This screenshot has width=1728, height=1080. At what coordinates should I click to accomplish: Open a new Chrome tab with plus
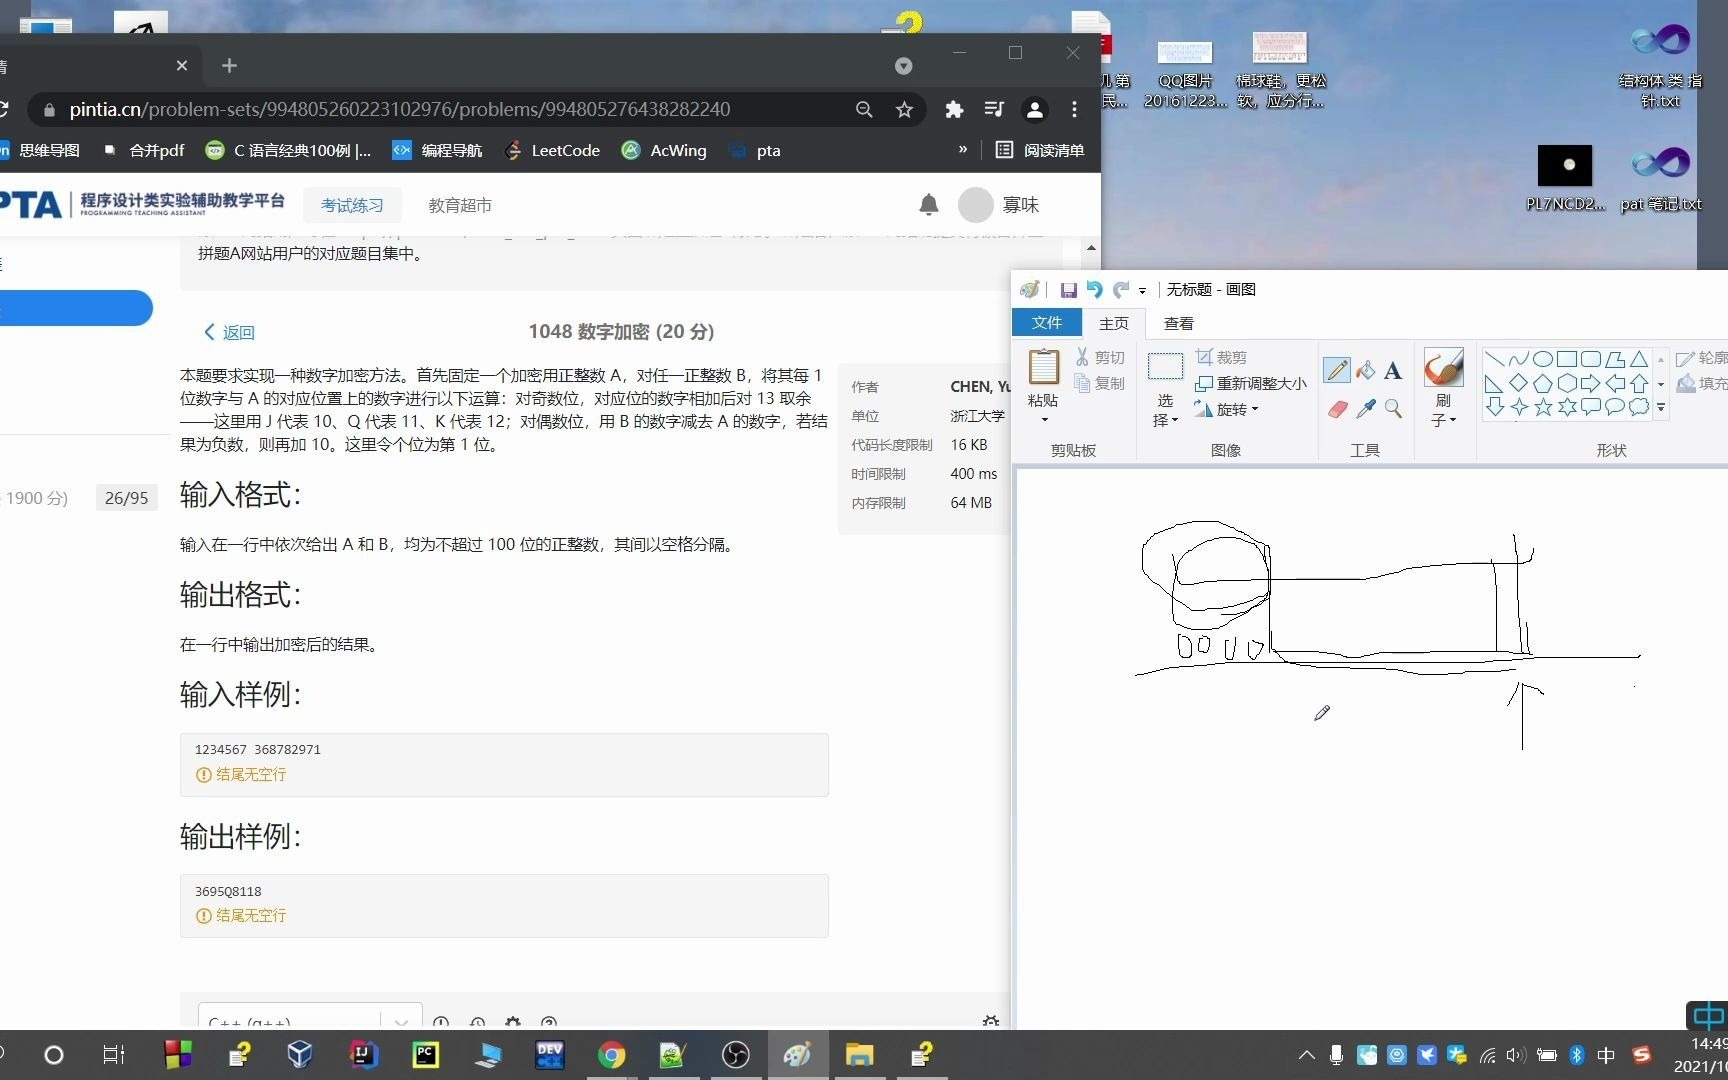pyautogui.click(x=229, y=66)
